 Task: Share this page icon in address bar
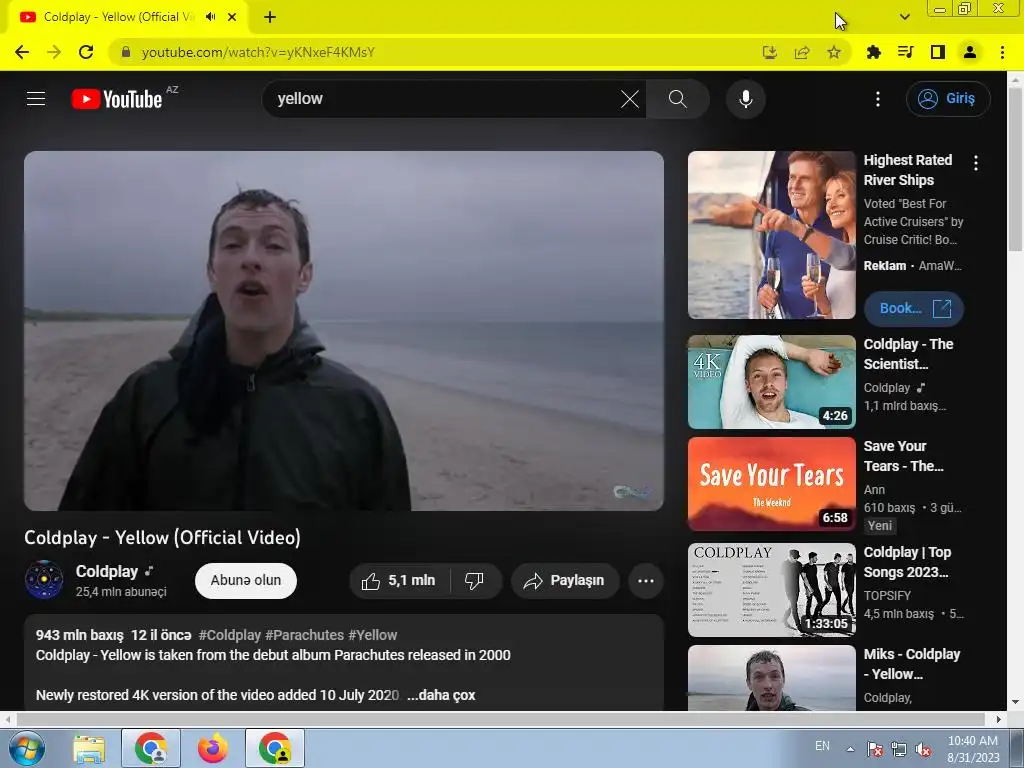[x=802, y=52]
